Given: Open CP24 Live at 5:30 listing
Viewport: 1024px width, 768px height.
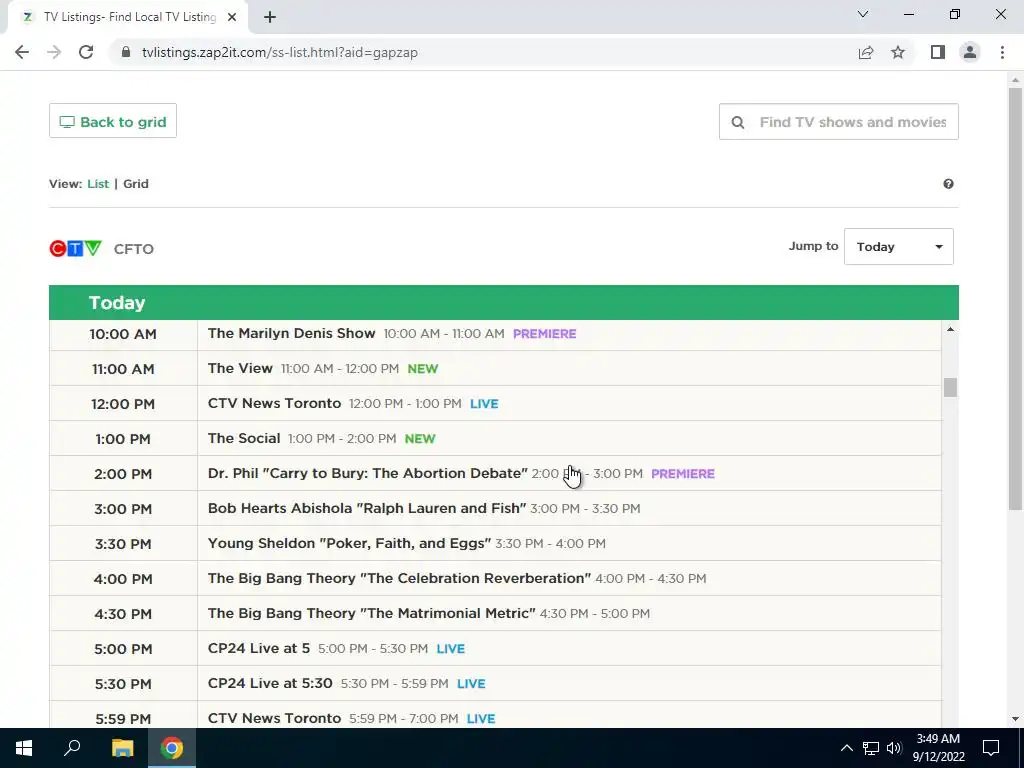Looking at the screenshot, I should (270, 684).
